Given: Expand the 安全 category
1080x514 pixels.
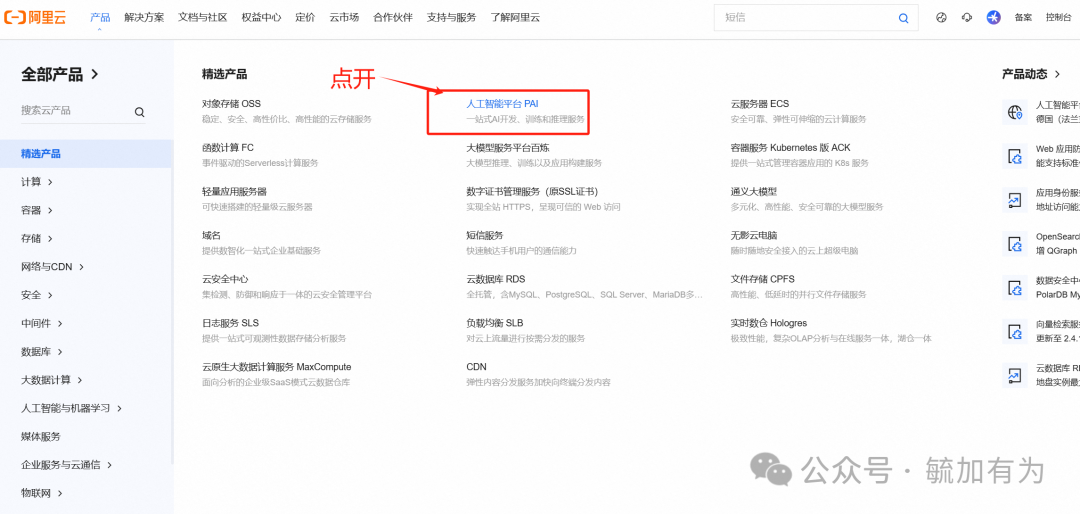Looking at the screenshot, I should point(37,295).
